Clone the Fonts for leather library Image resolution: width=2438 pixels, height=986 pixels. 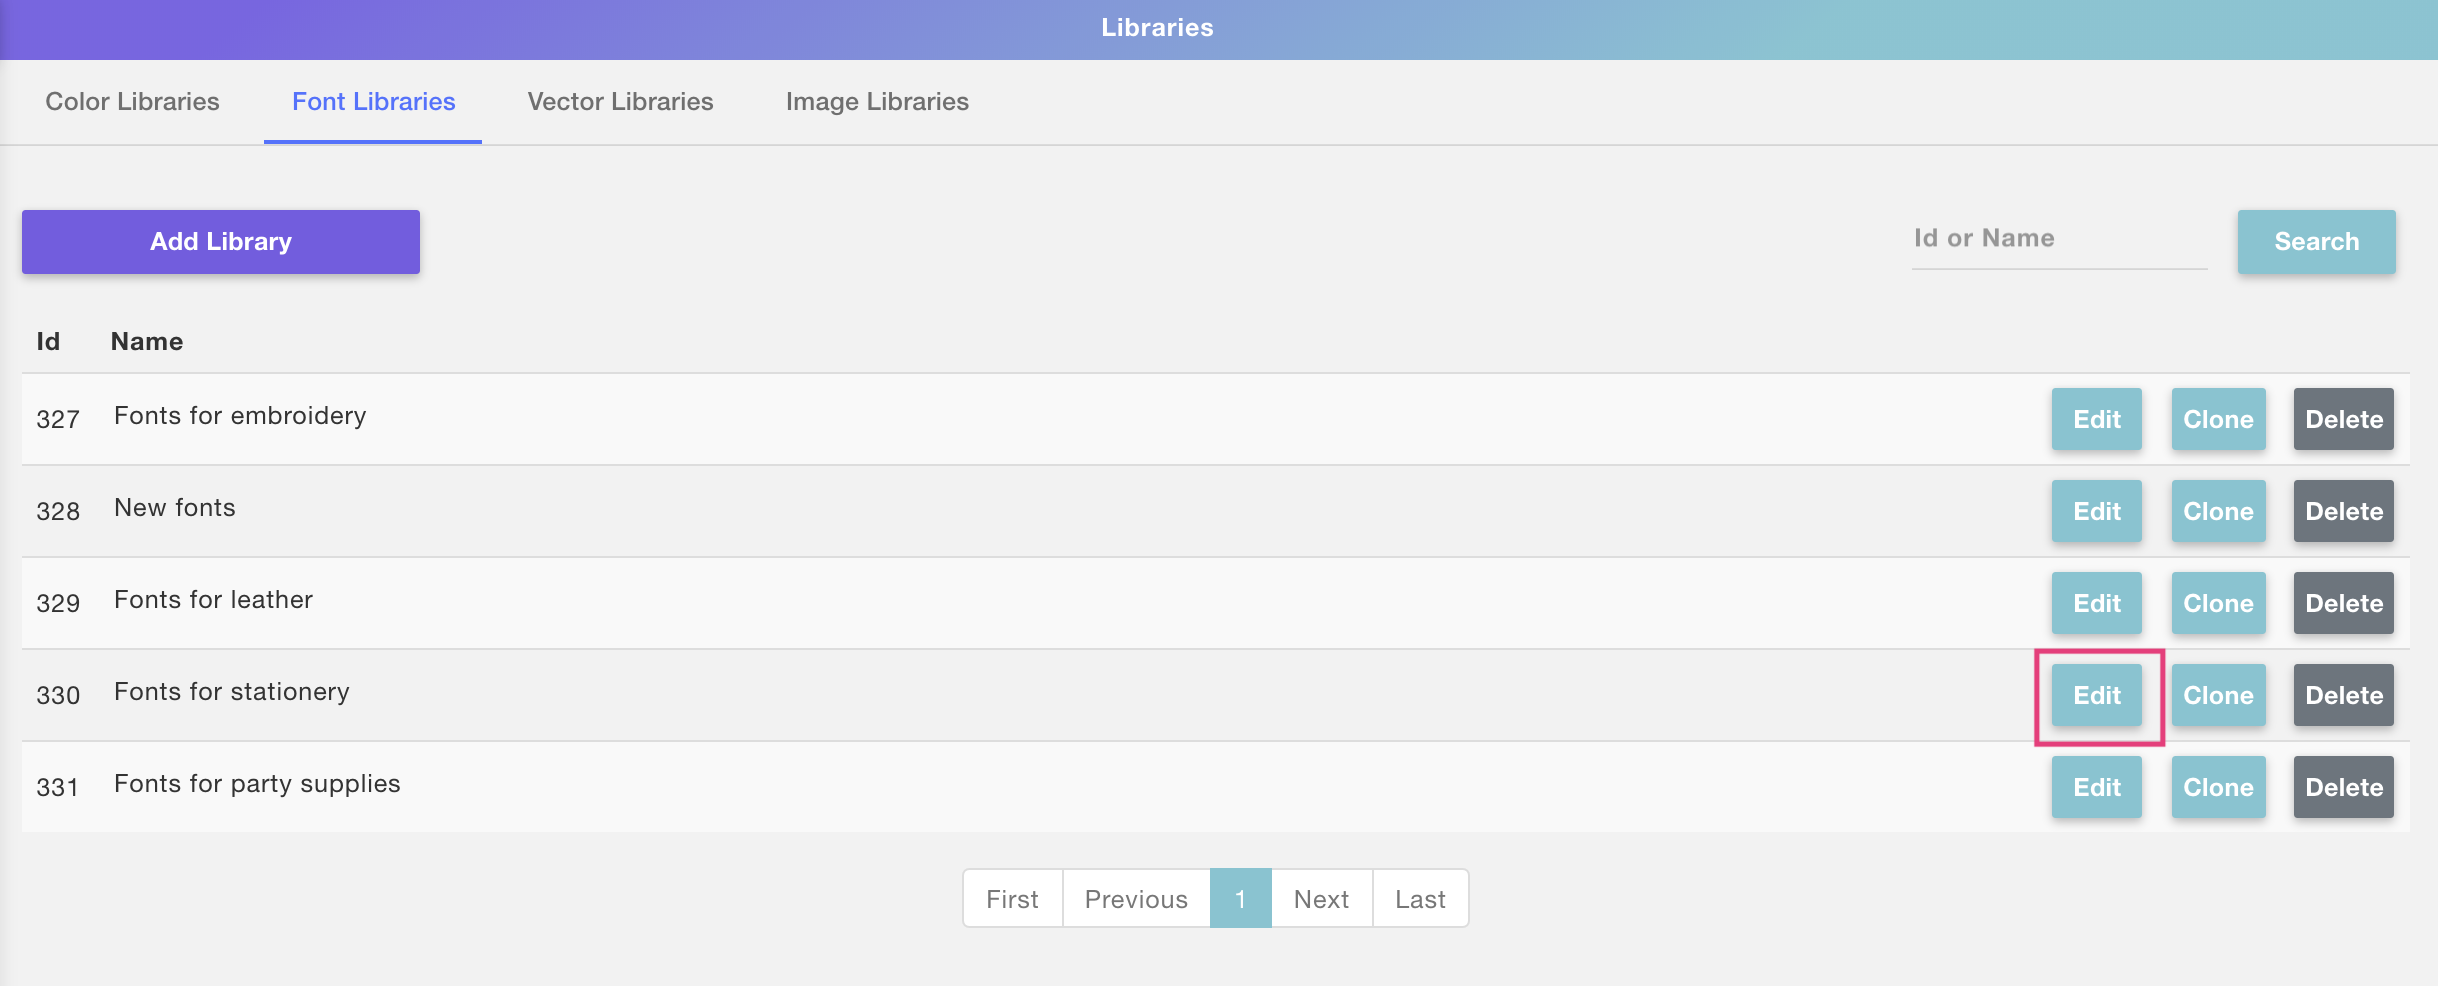click(2218, 603)
